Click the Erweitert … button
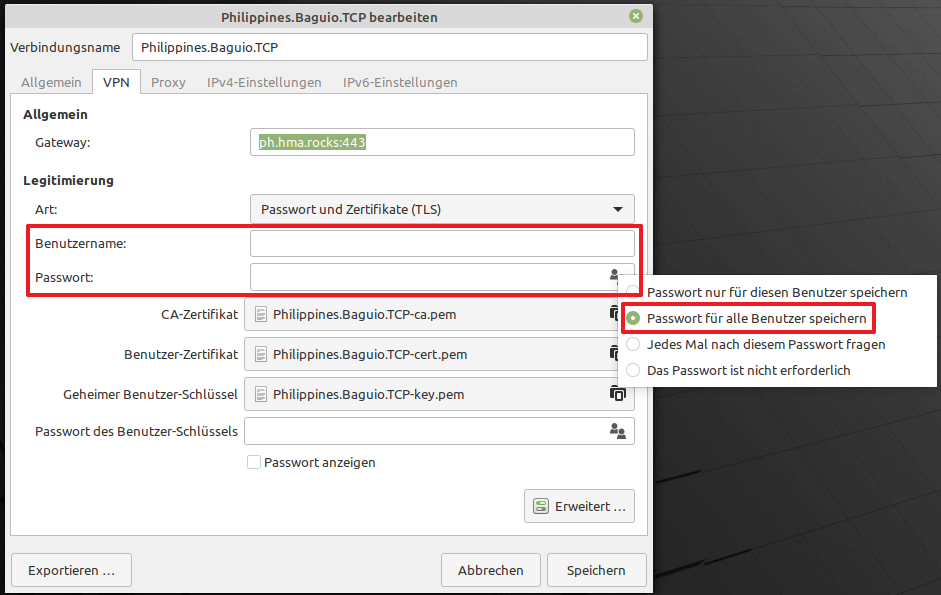Image resolution: width=941 pixels, height=595 pixels. tap(579, 506)
